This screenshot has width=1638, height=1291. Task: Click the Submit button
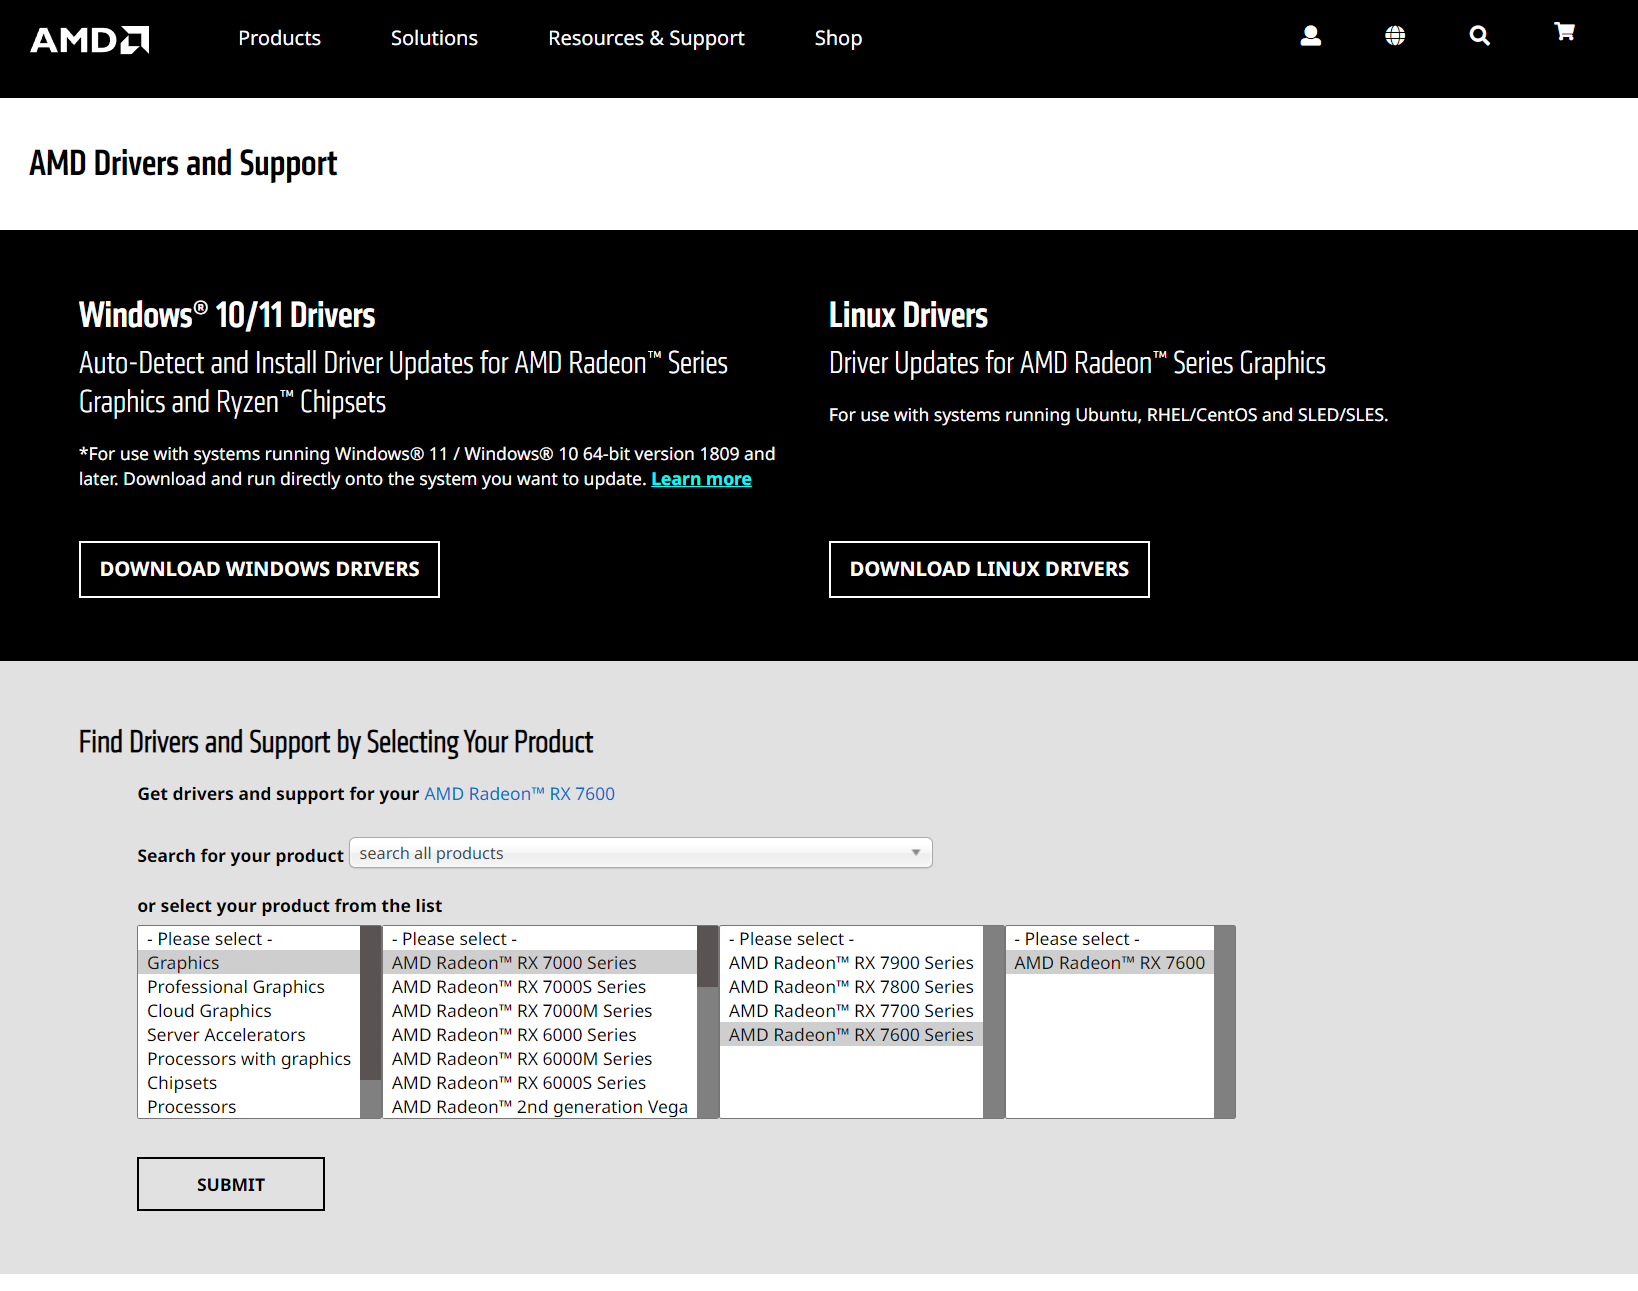coord(230,1184)
